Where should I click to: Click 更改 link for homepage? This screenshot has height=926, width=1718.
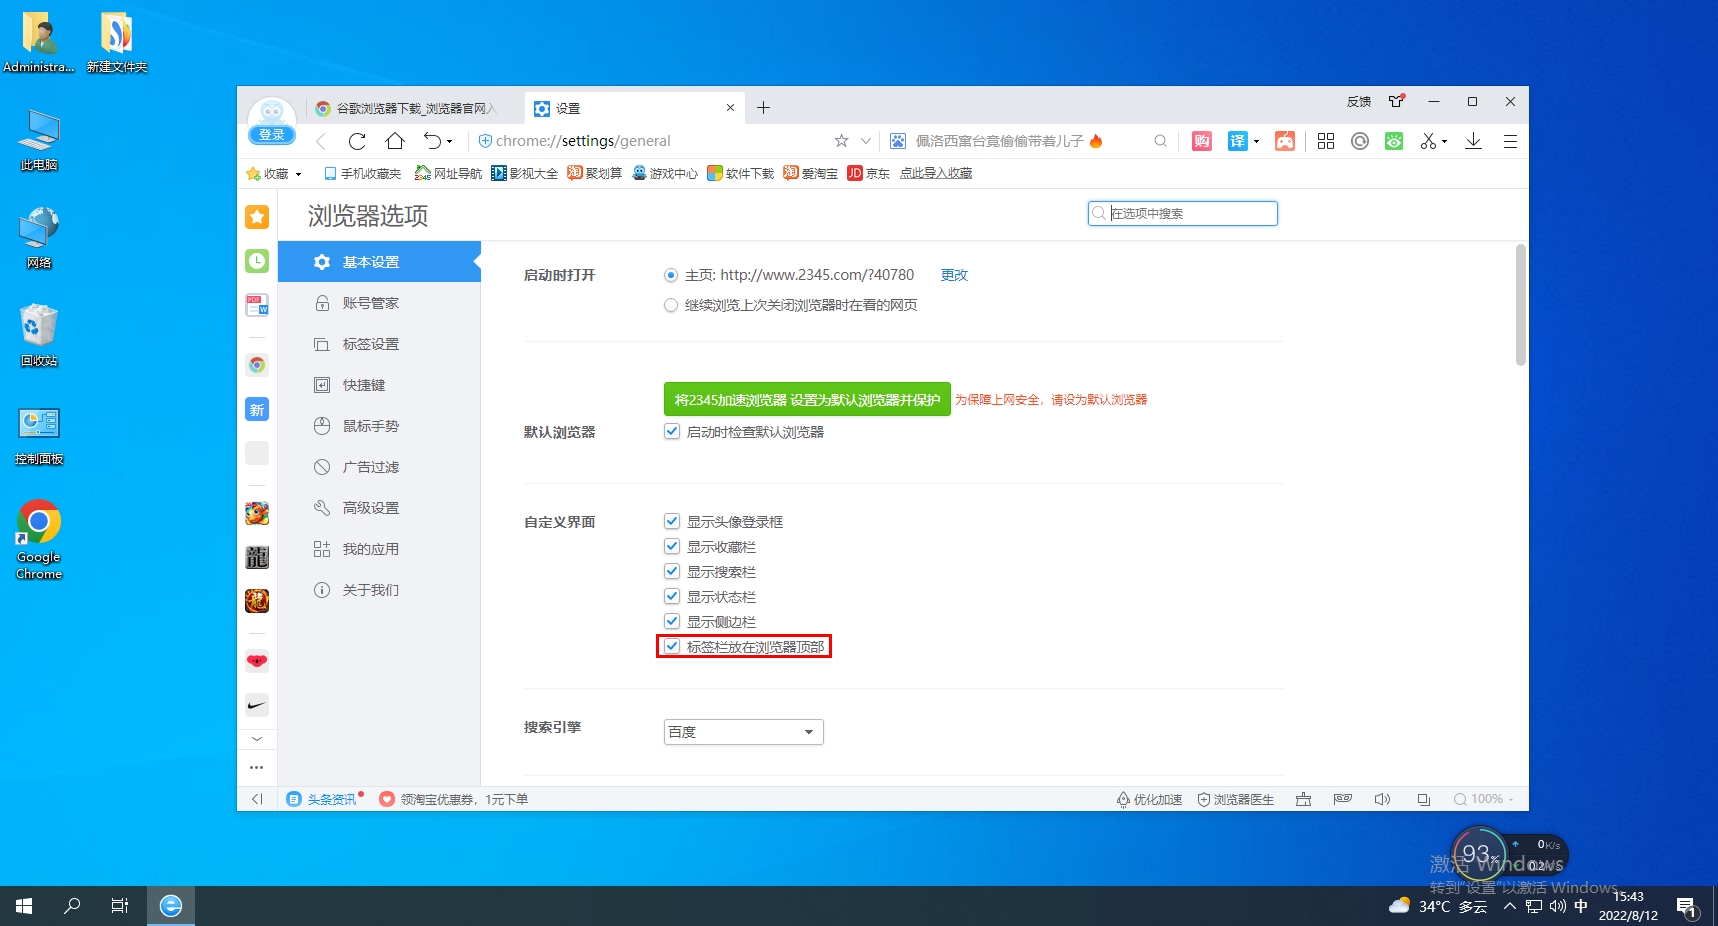click(x=954, y=275)
